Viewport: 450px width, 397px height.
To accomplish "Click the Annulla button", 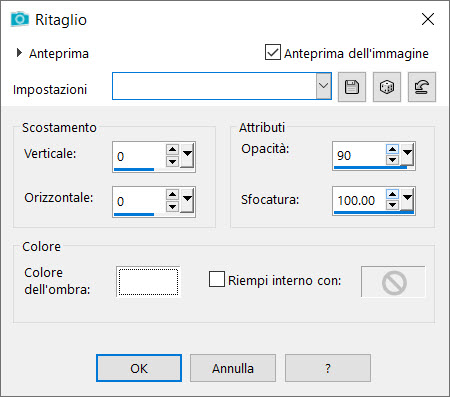I will click(233, 368).
